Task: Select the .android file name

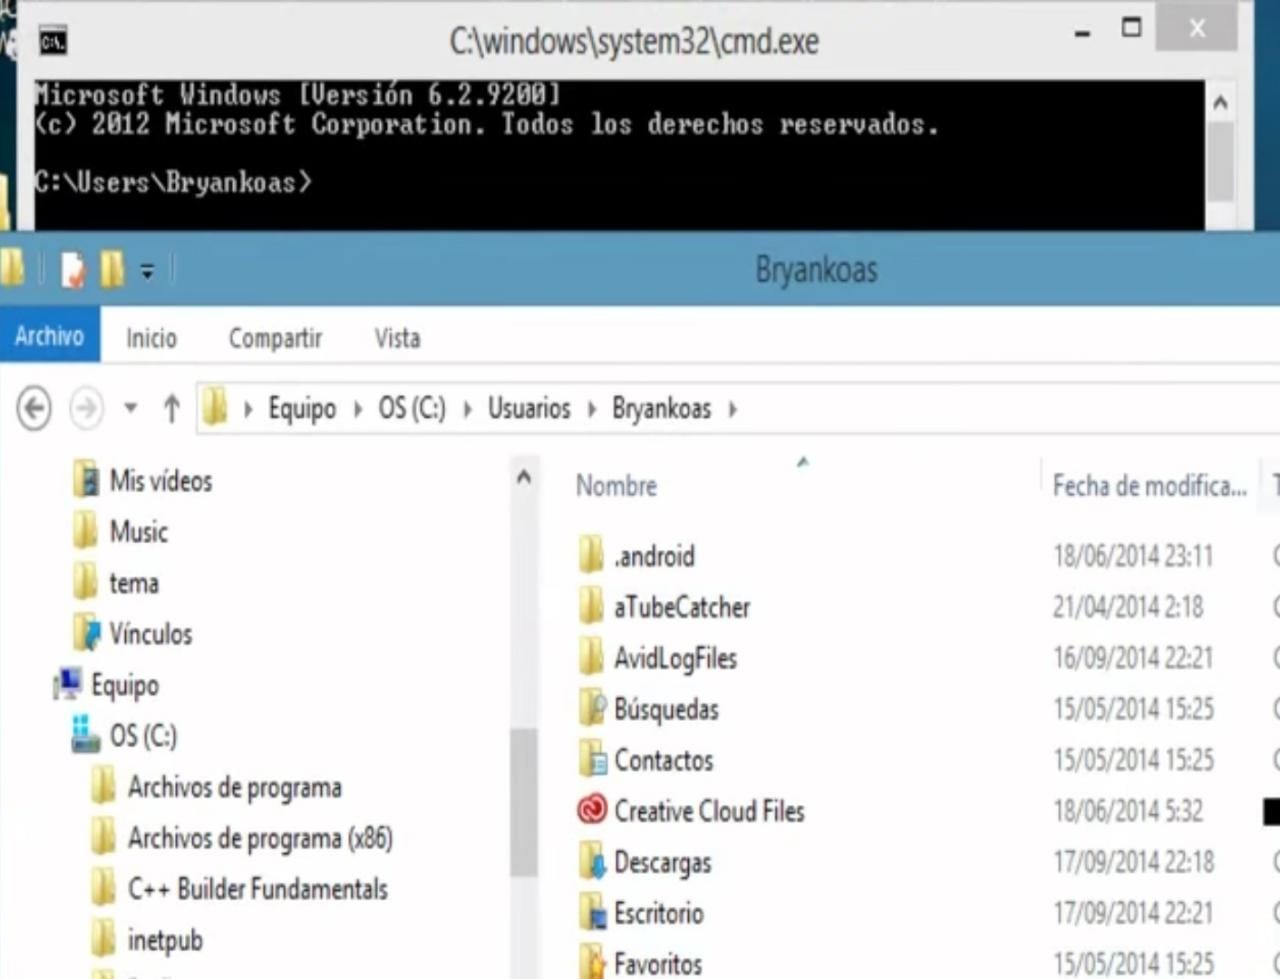Action: point(654,556)
